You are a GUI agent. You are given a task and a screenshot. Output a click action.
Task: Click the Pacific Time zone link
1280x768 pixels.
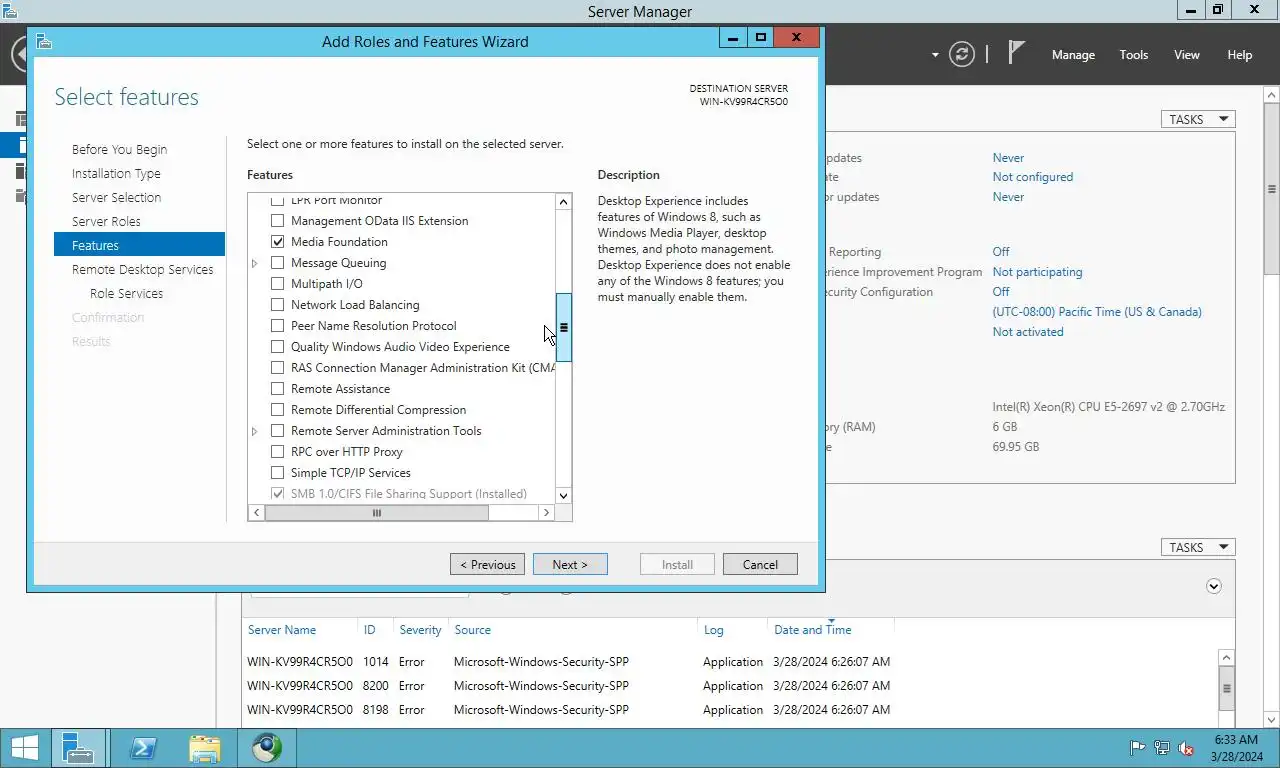pyautogui.click(x=1097, y=312)
